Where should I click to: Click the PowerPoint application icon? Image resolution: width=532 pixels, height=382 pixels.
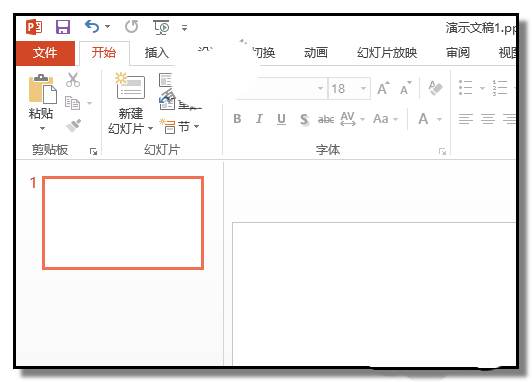(x=34, y=27)
